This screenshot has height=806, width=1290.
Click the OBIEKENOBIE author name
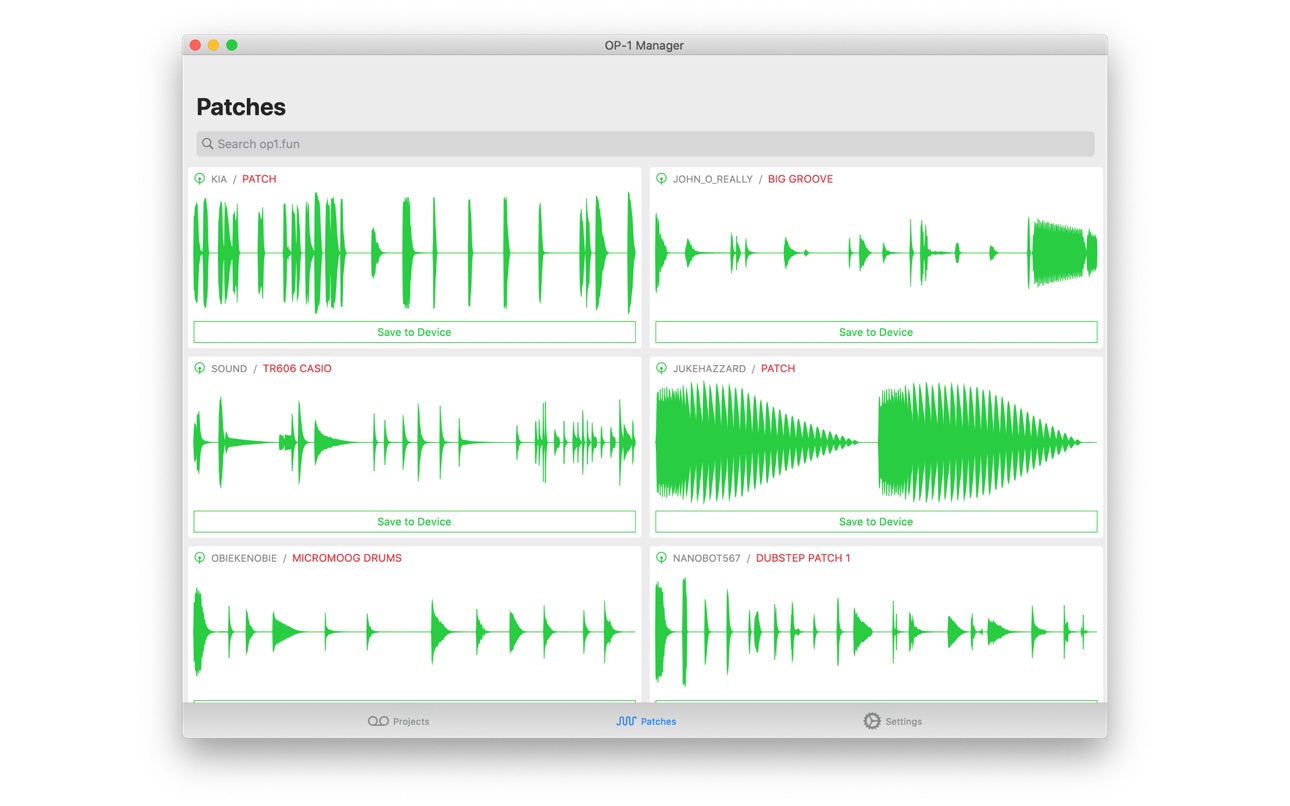click(x=244, y=558)
